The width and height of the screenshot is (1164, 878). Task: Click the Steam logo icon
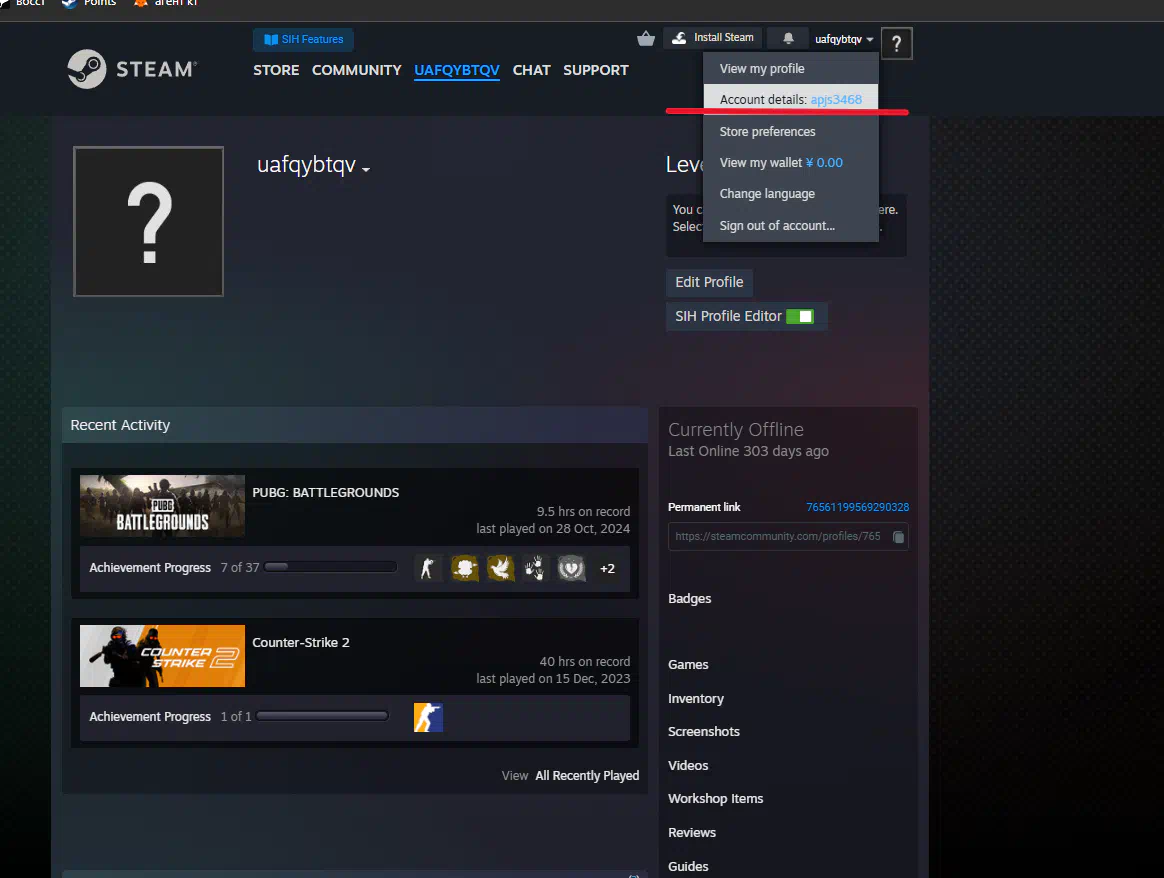click(87, 69)
